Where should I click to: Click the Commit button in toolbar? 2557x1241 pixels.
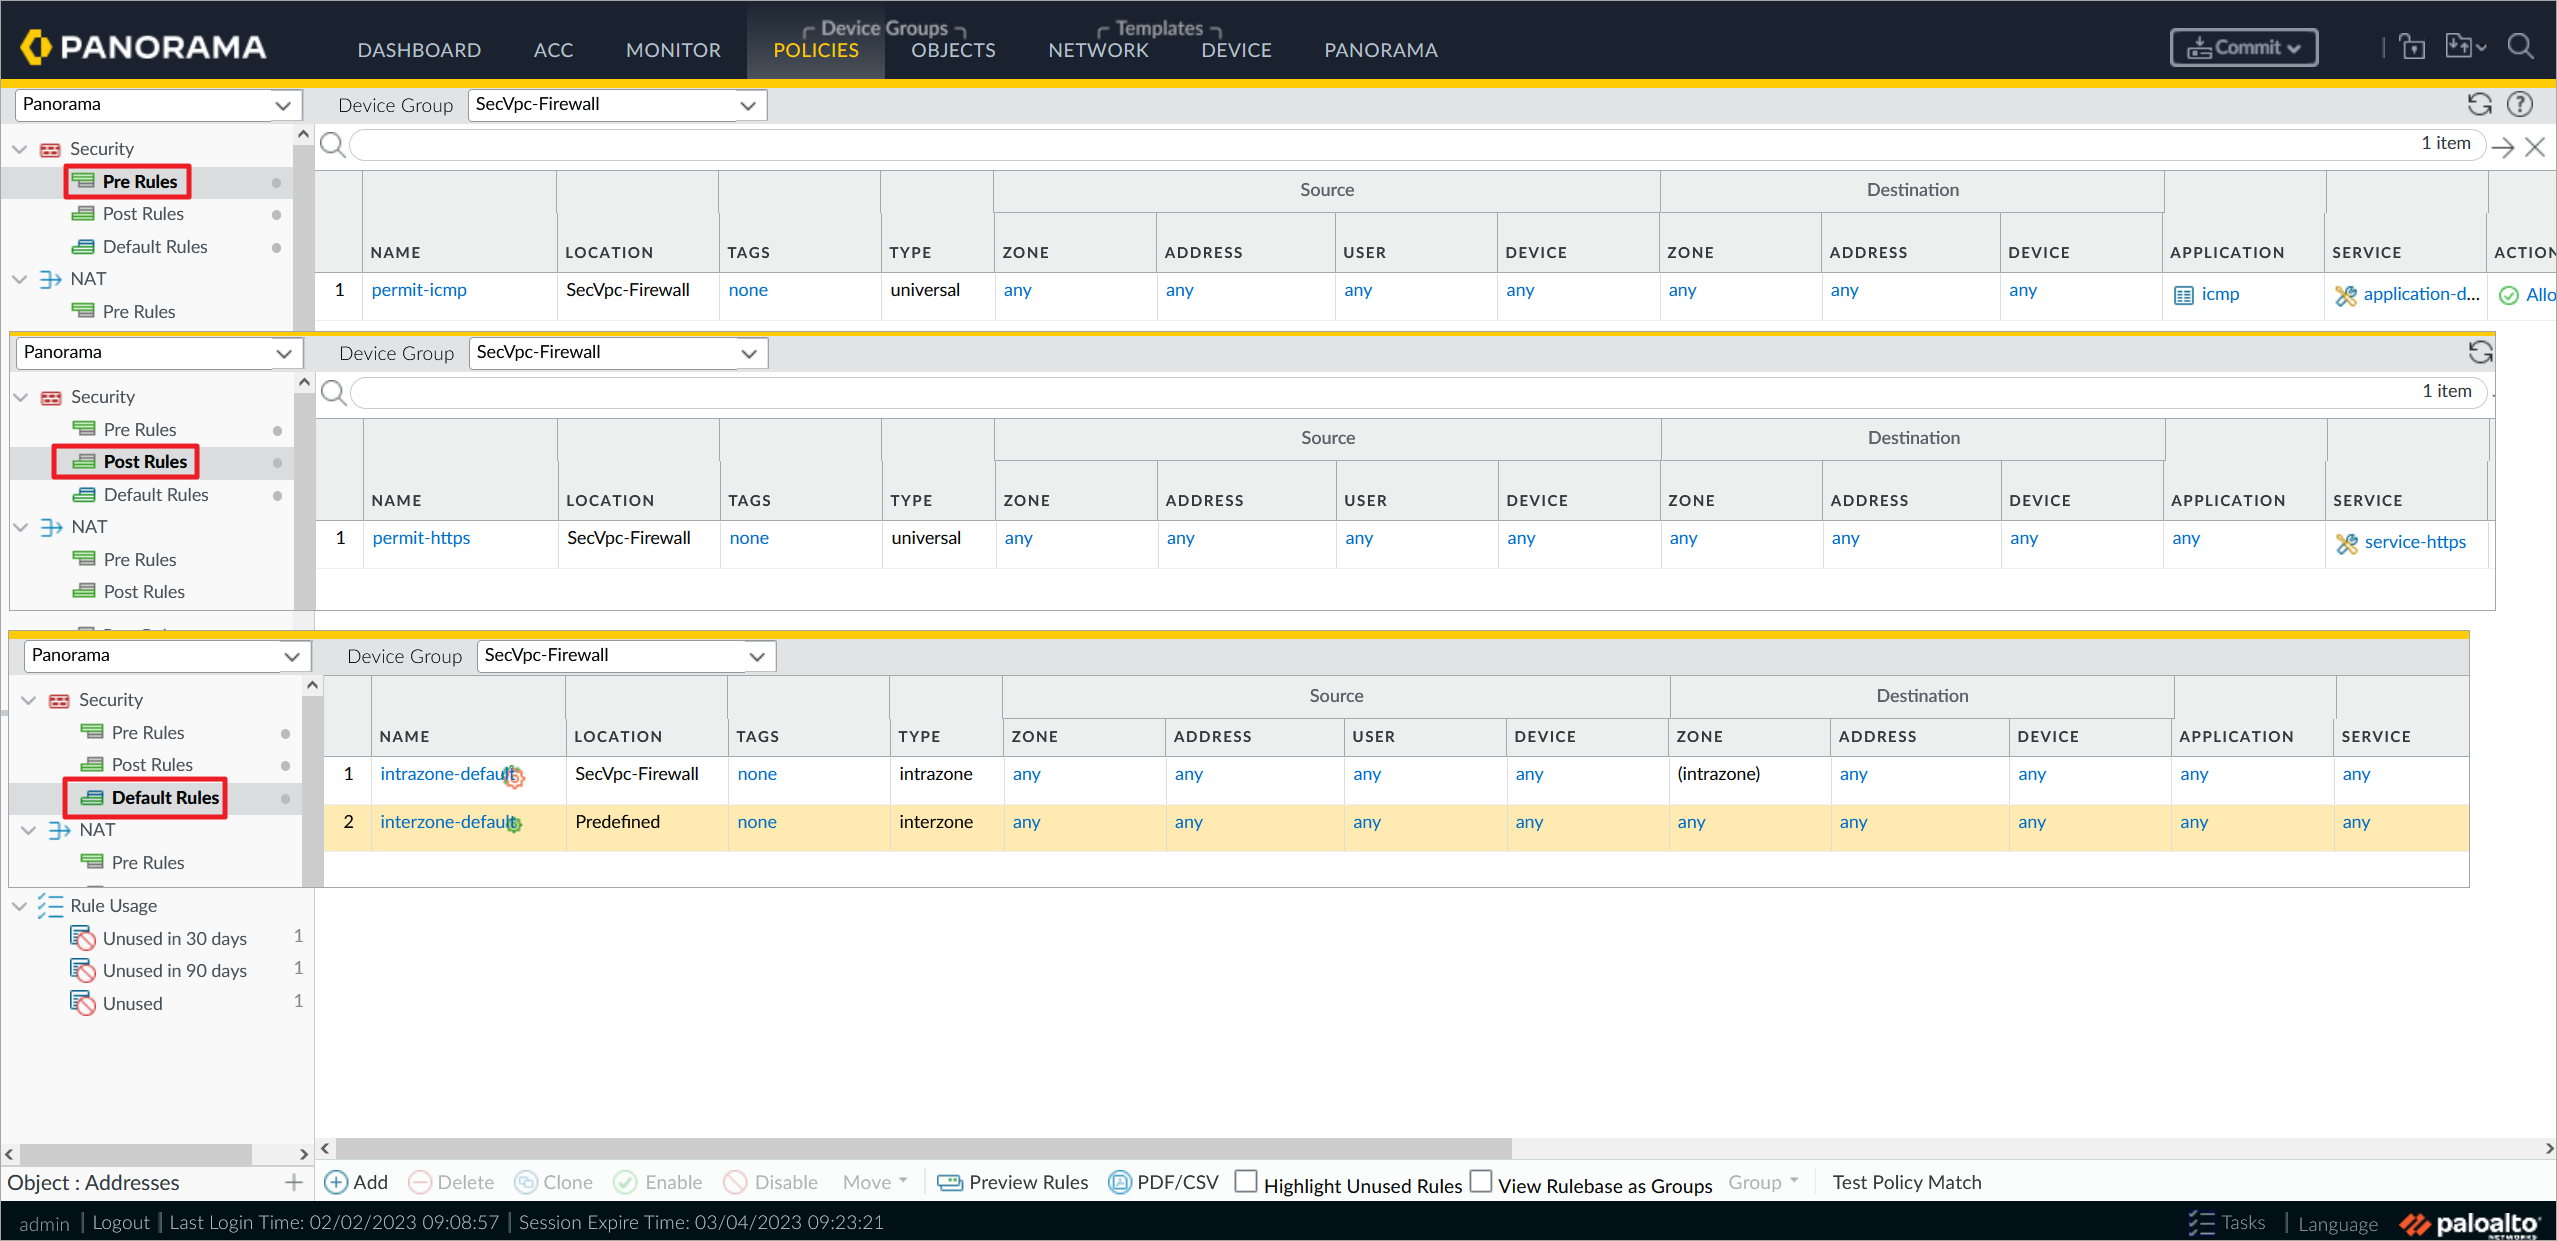(x=2242, y=47)
